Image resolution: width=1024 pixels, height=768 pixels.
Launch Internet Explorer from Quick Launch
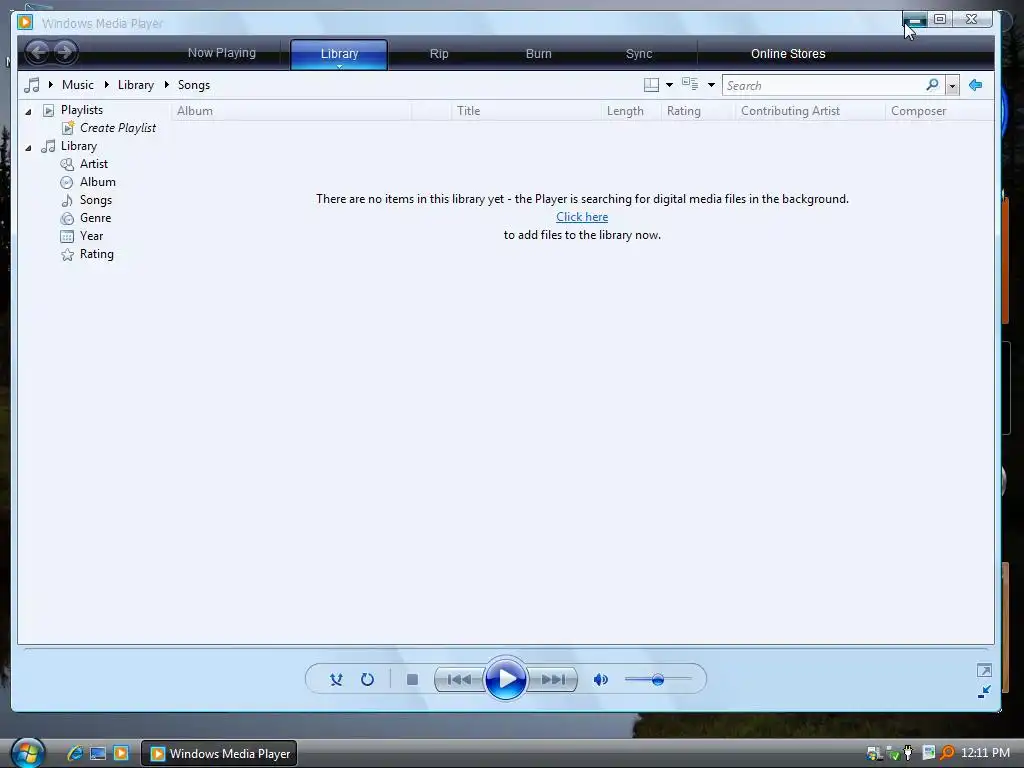click(x=75, y=753)
